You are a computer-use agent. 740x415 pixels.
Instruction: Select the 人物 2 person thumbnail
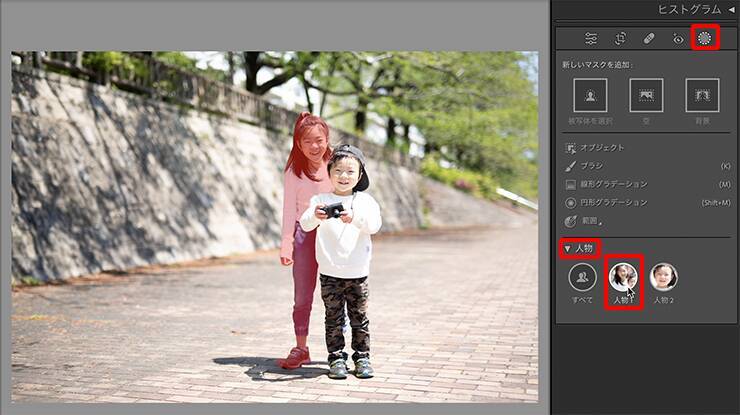[x=663, y=277]
